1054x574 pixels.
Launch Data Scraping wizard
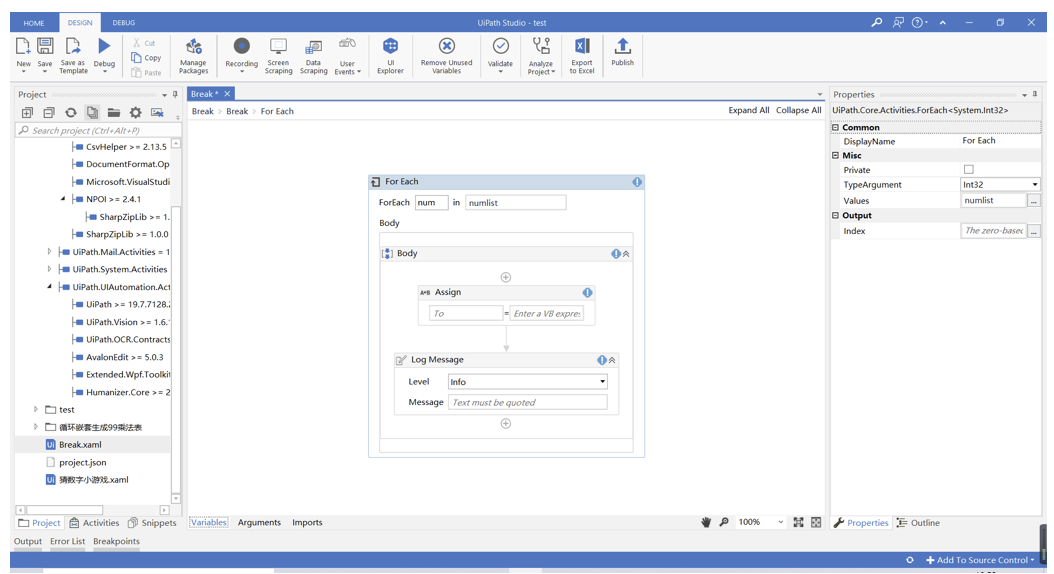(313, 55)
